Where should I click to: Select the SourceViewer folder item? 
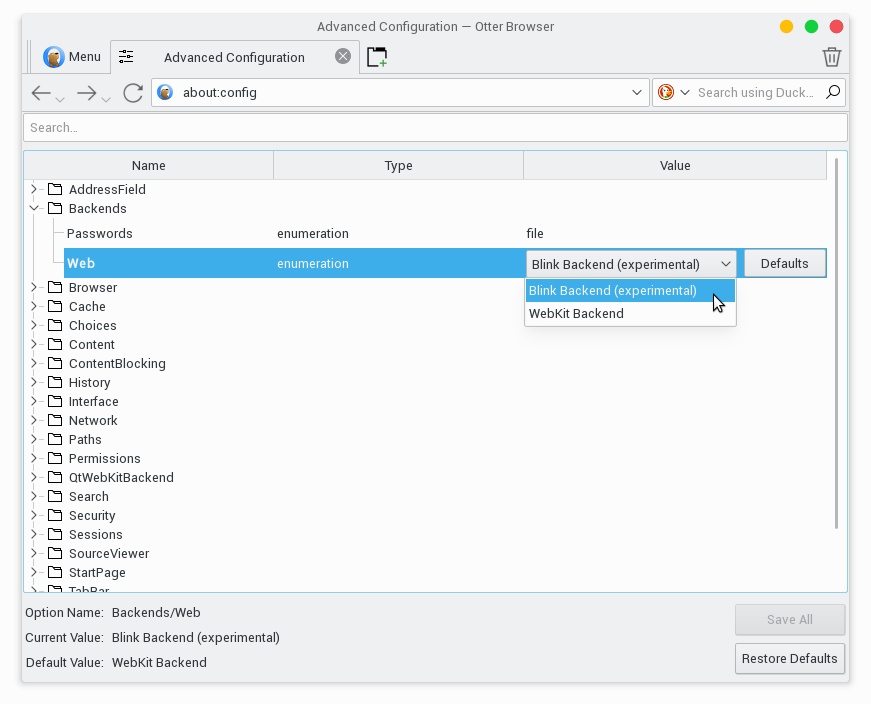[109, 553]
